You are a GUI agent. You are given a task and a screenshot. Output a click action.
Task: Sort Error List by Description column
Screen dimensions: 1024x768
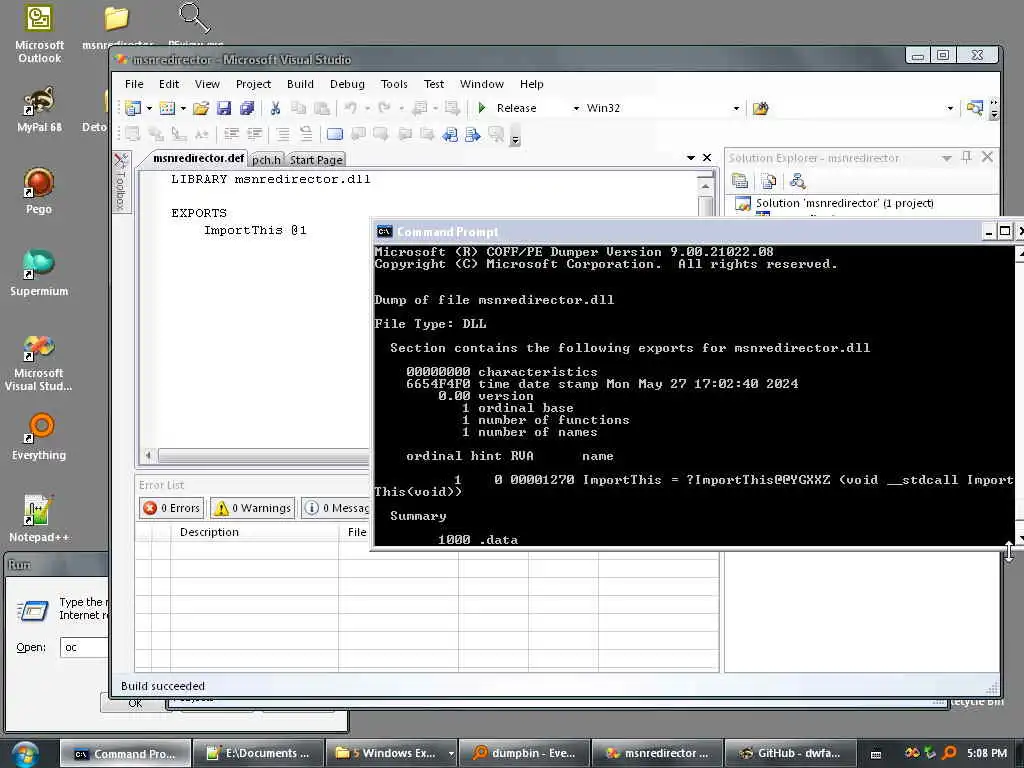click(254, 532)
